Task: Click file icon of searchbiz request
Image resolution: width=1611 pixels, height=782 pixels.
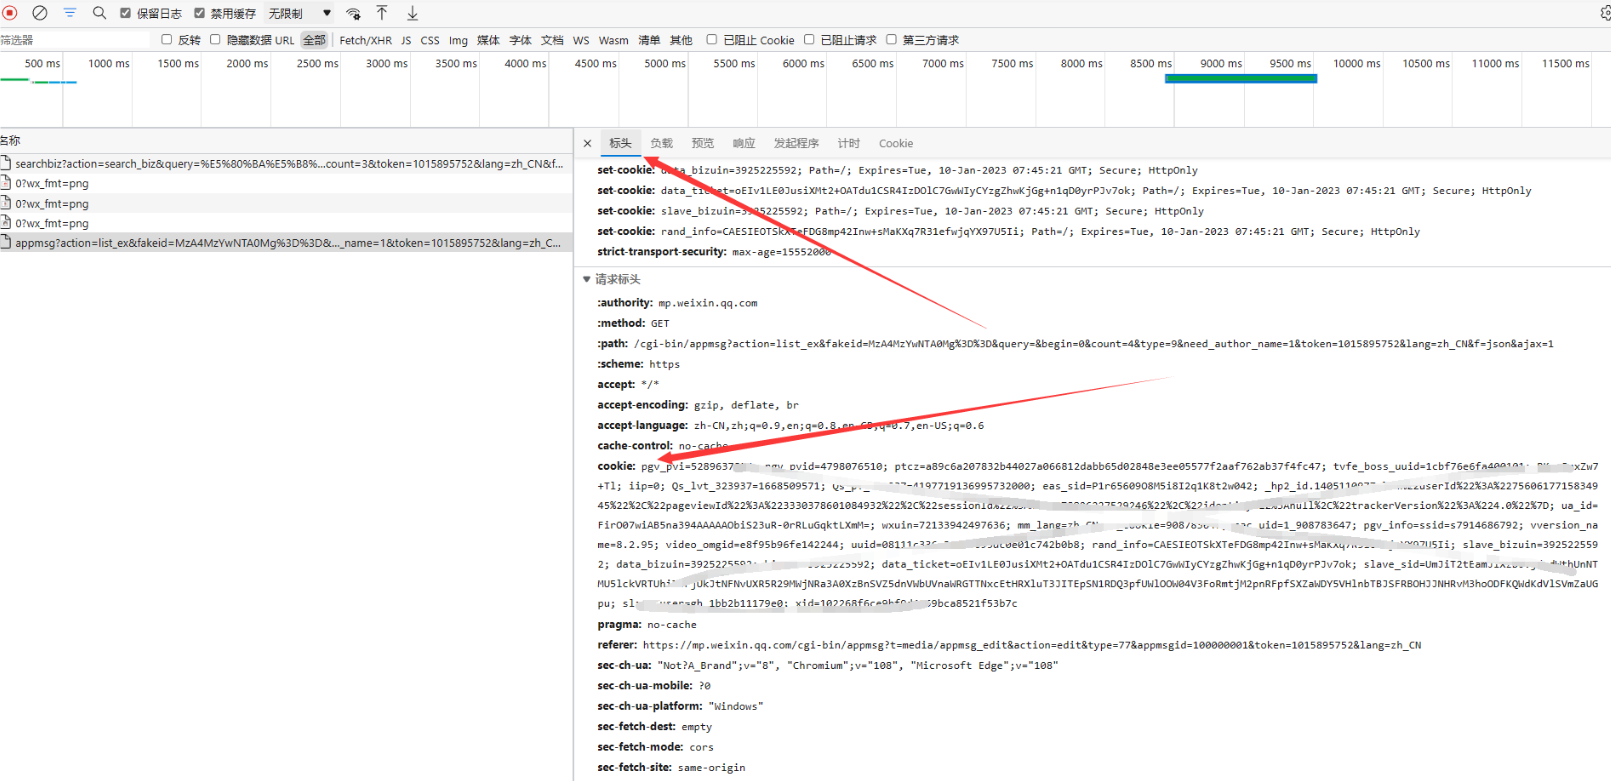Action: [x=6, y=163]
